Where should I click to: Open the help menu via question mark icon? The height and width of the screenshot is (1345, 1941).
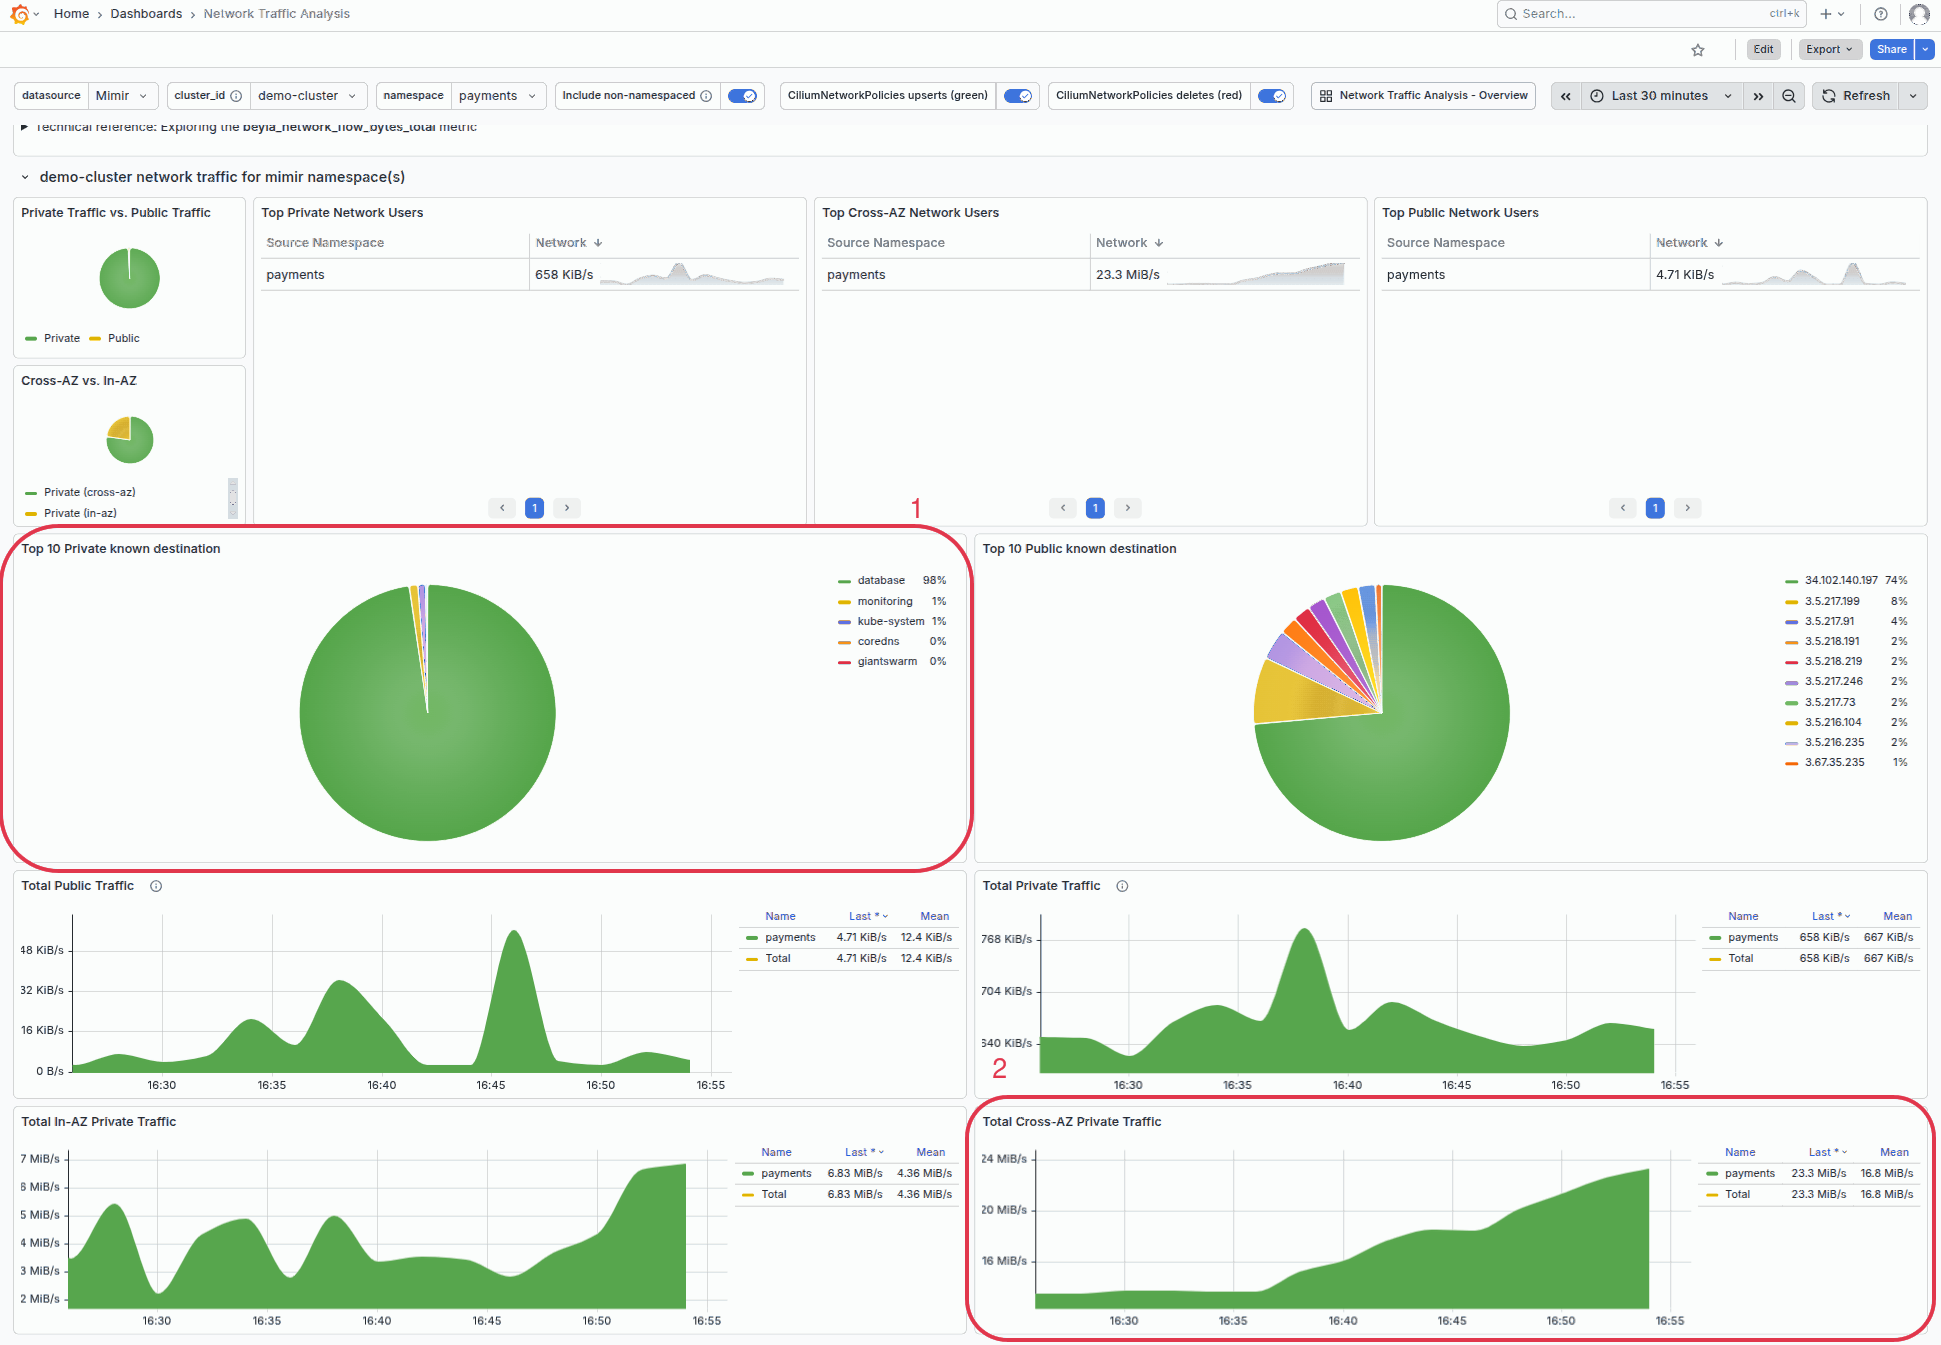[1880, 14]
